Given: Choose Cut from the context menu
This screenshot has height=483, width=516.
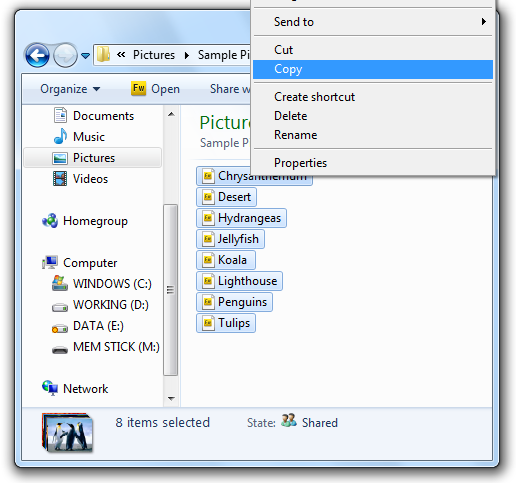Looking at the screenshot, I should 373,50.
